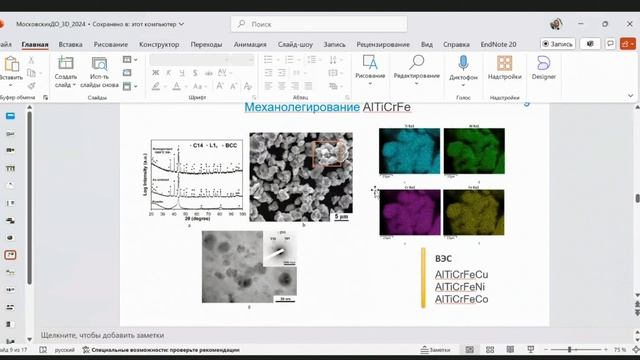Screen dimensions: 640x360
Task: Click the font color A icon
Action: [x=176, y=86]
